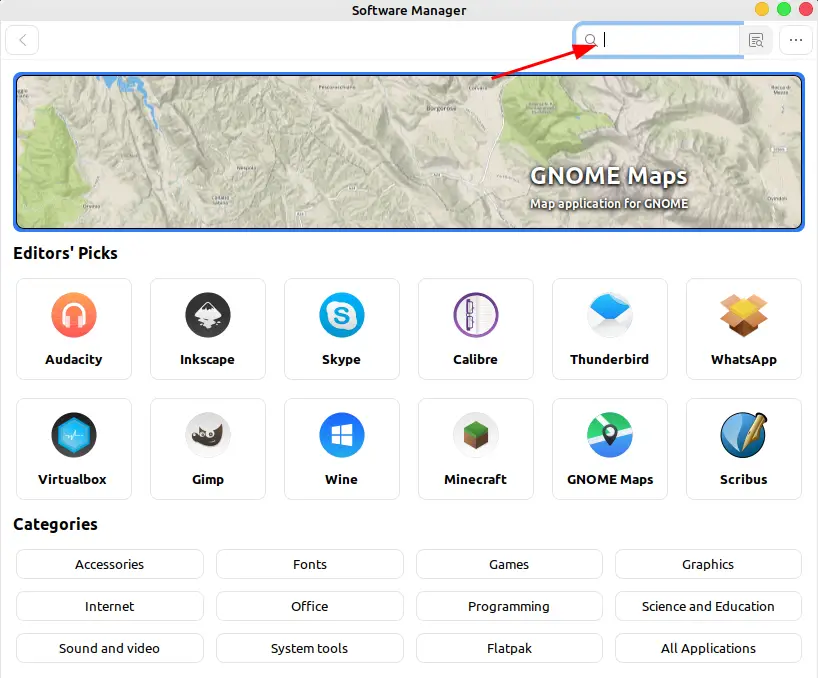Open the Minecraft app tile
The width and height of the screenshot is (818, 678).
point(476,449)
